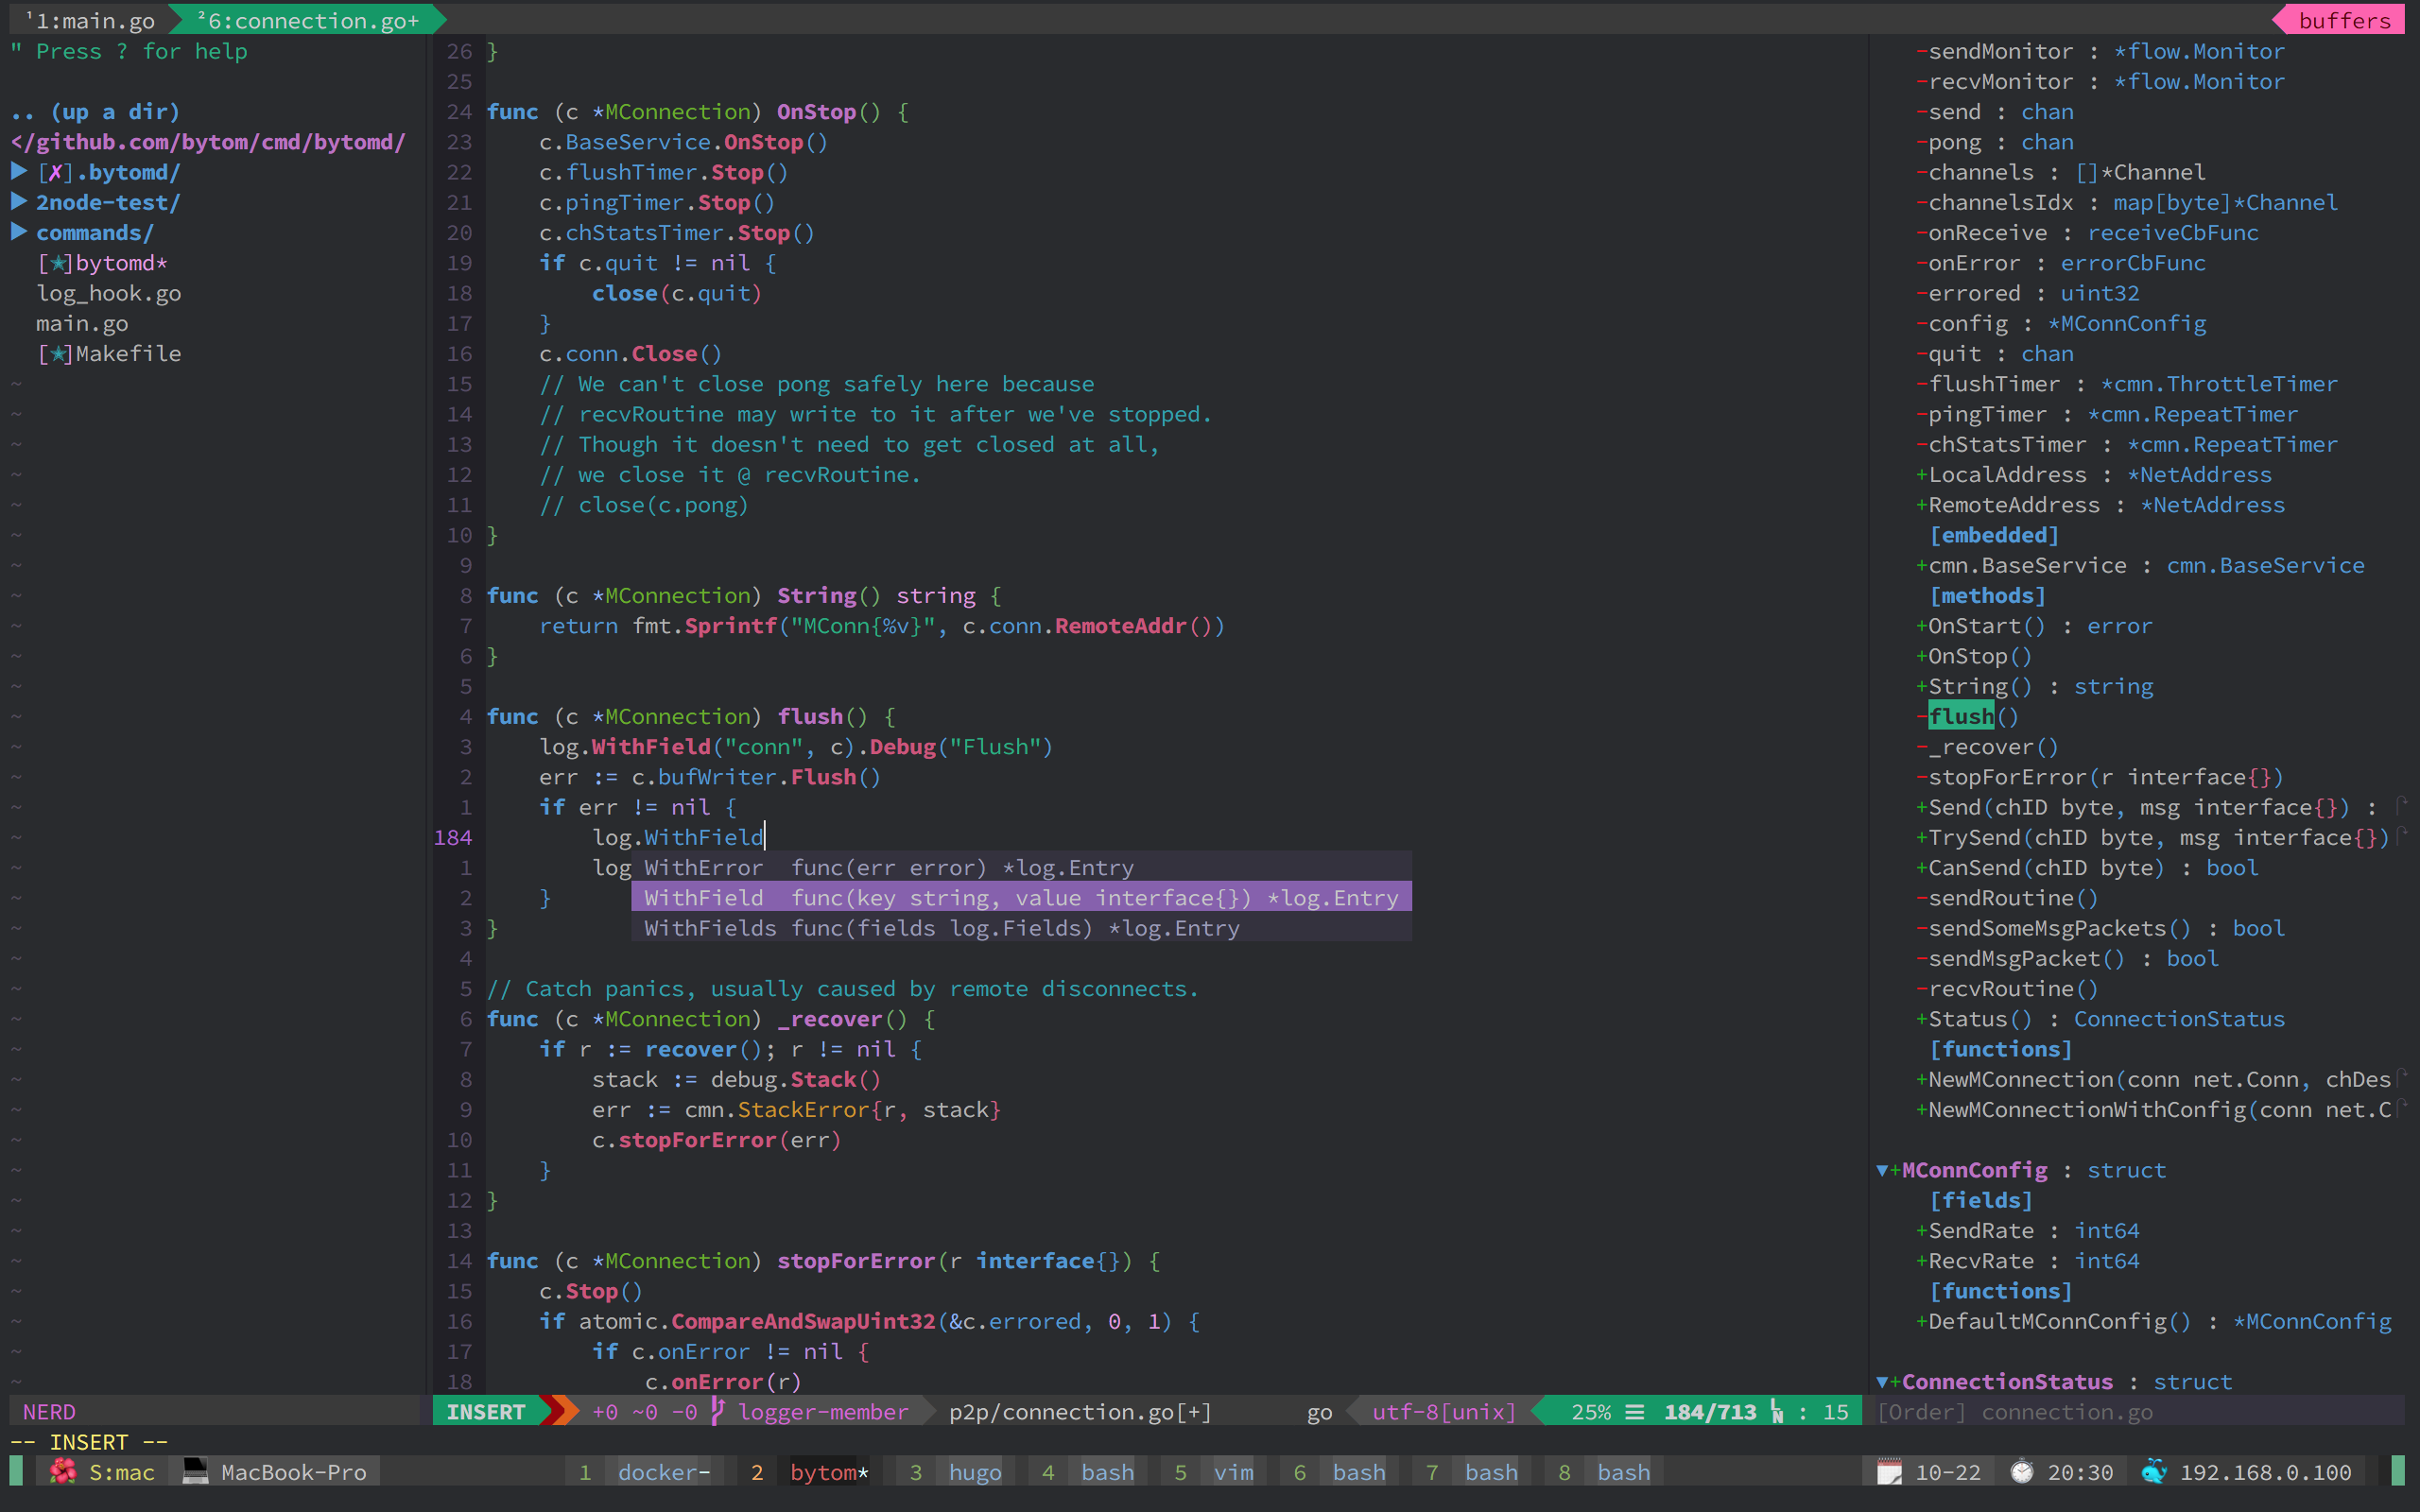Switch to tmux window 2 bytom
Screen dimensions: 2420x1512
809,1471
